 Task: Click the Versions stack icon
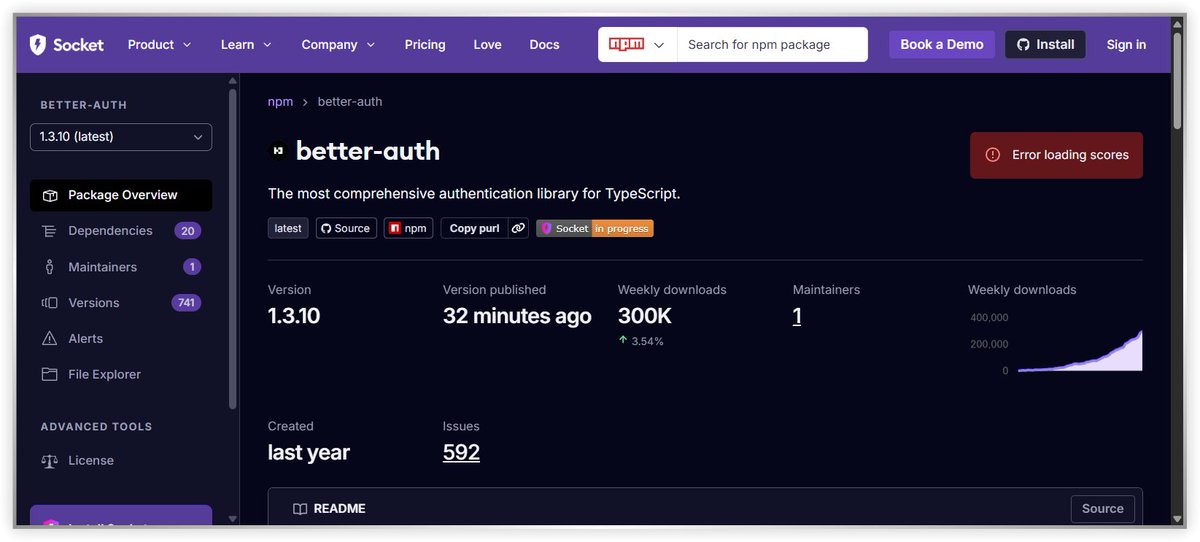point(49,303)
